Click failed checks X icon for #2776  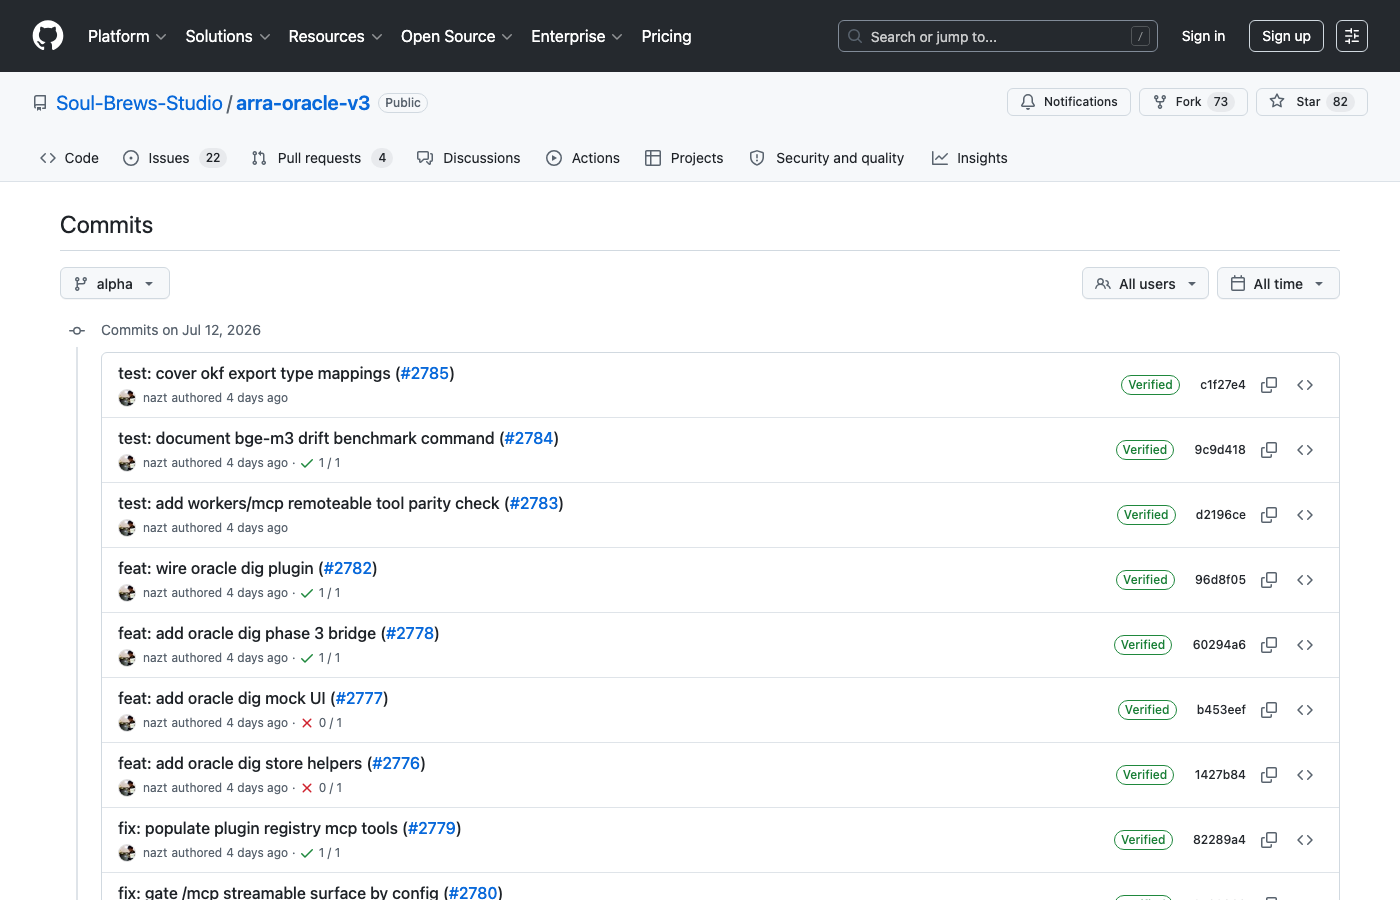[x=307, y=788]
